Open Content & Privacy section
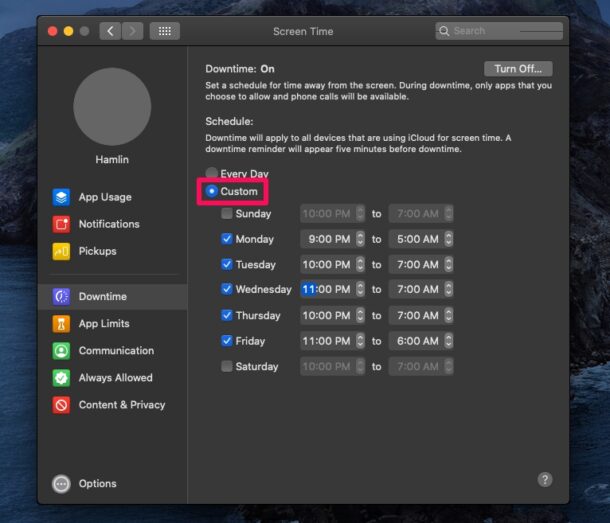Viewport: 610px width, 523px height. [113, 405]
